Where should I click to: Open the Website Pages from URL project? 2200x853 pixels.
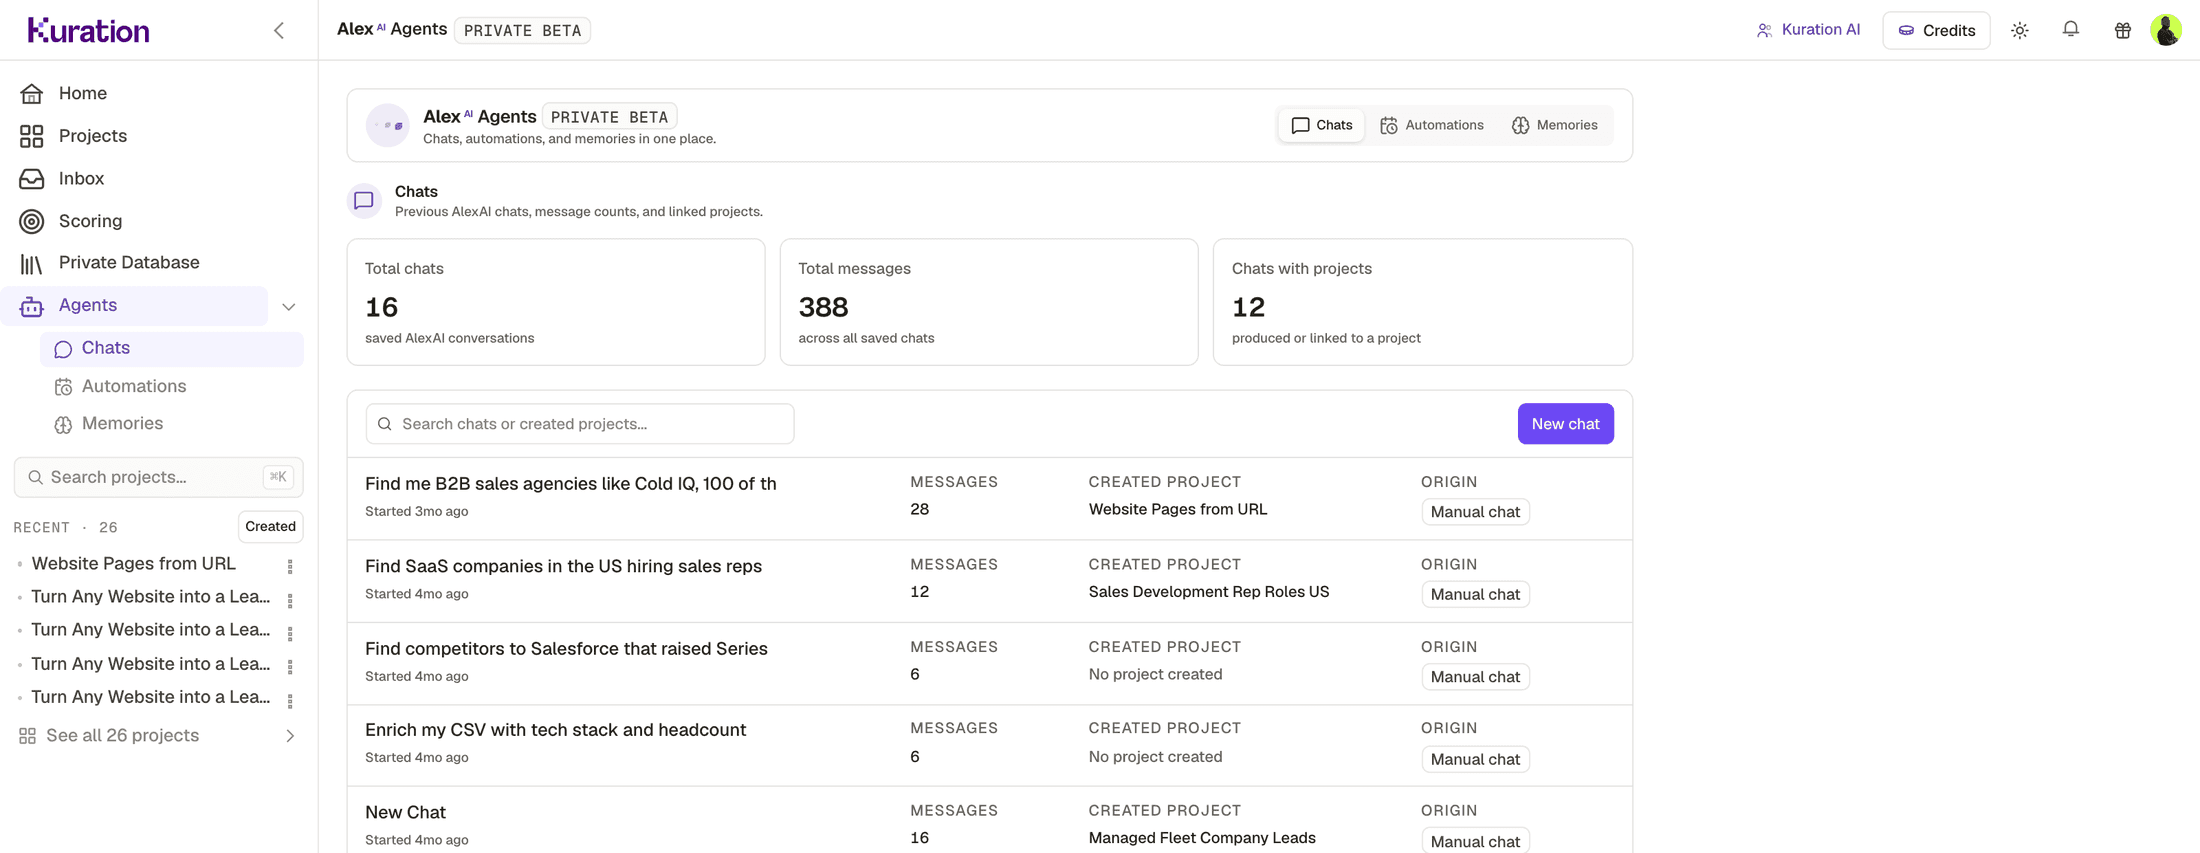coord(134,564)
